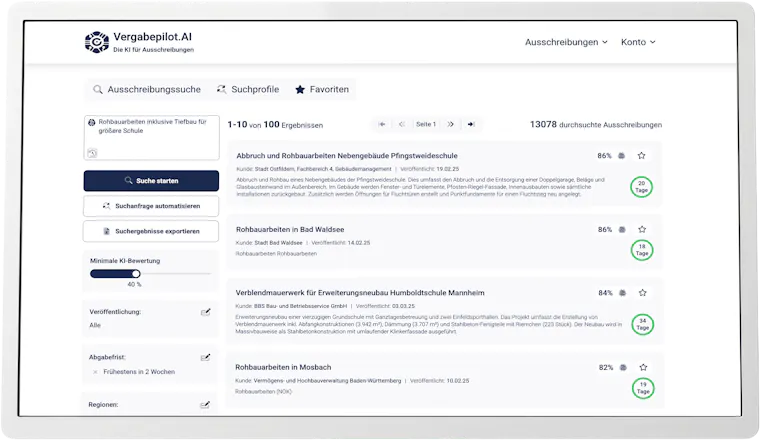Screen dimensions: 760x440
Task: Click the 13078 durchsuchte Ausschreibungen count
Action: [x=596, y=125]
